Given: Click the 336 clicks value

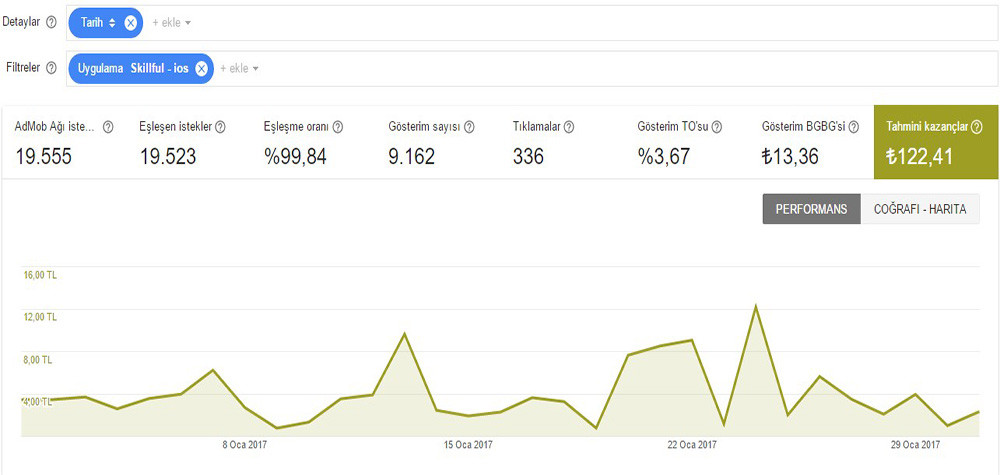Looking at the screenshot, I should (x=528, y=157).
